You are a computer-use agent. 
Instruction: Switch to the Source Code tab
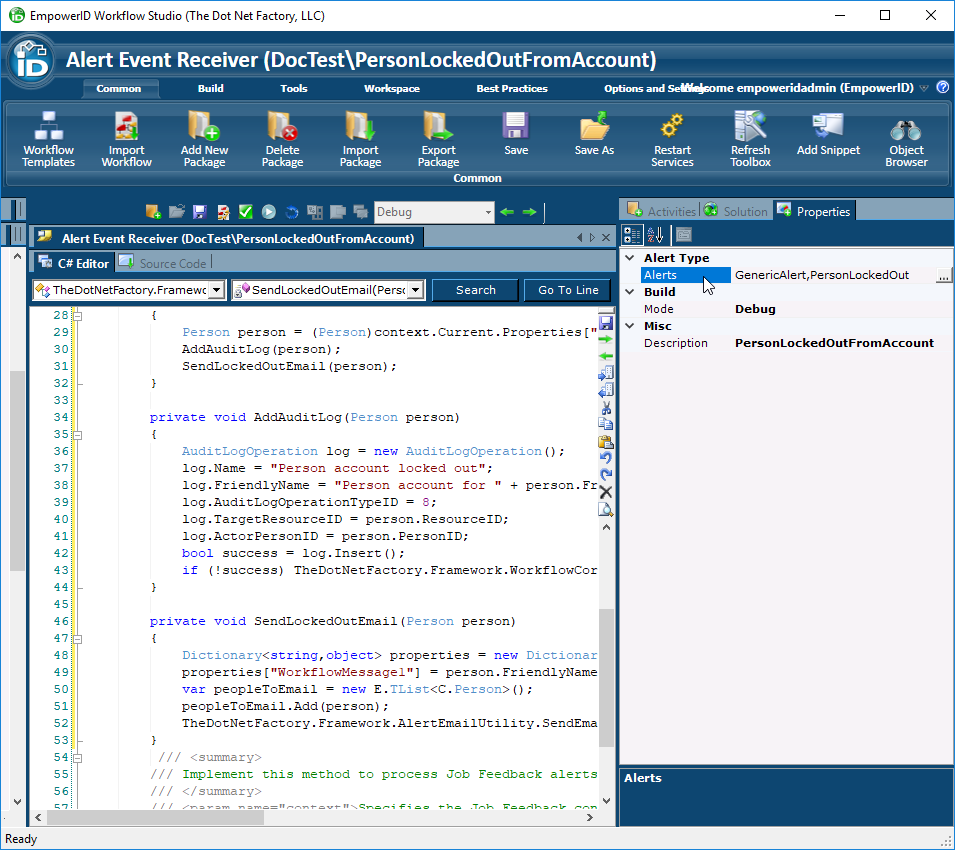(x=162, y=263)
